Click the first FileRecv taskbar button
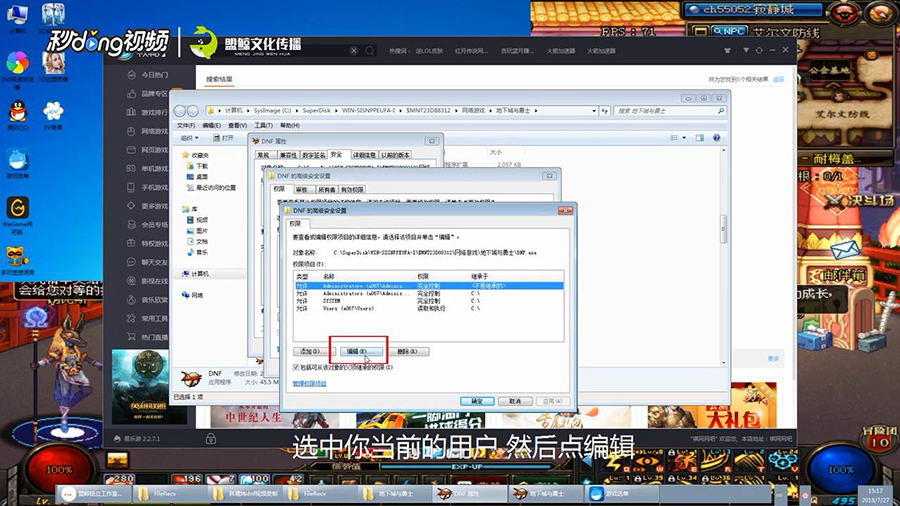The height and width of the screenshot is (506, 900). tap(171, 493)
